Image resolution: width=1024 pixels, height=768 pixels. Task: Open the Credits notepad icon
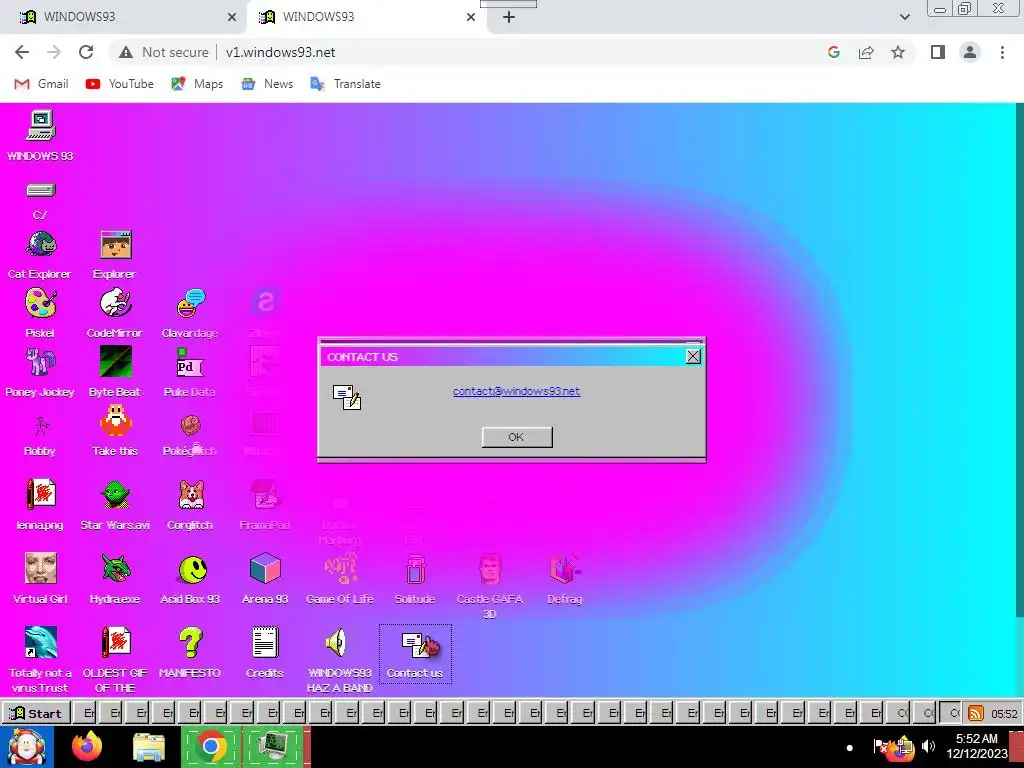265,652
